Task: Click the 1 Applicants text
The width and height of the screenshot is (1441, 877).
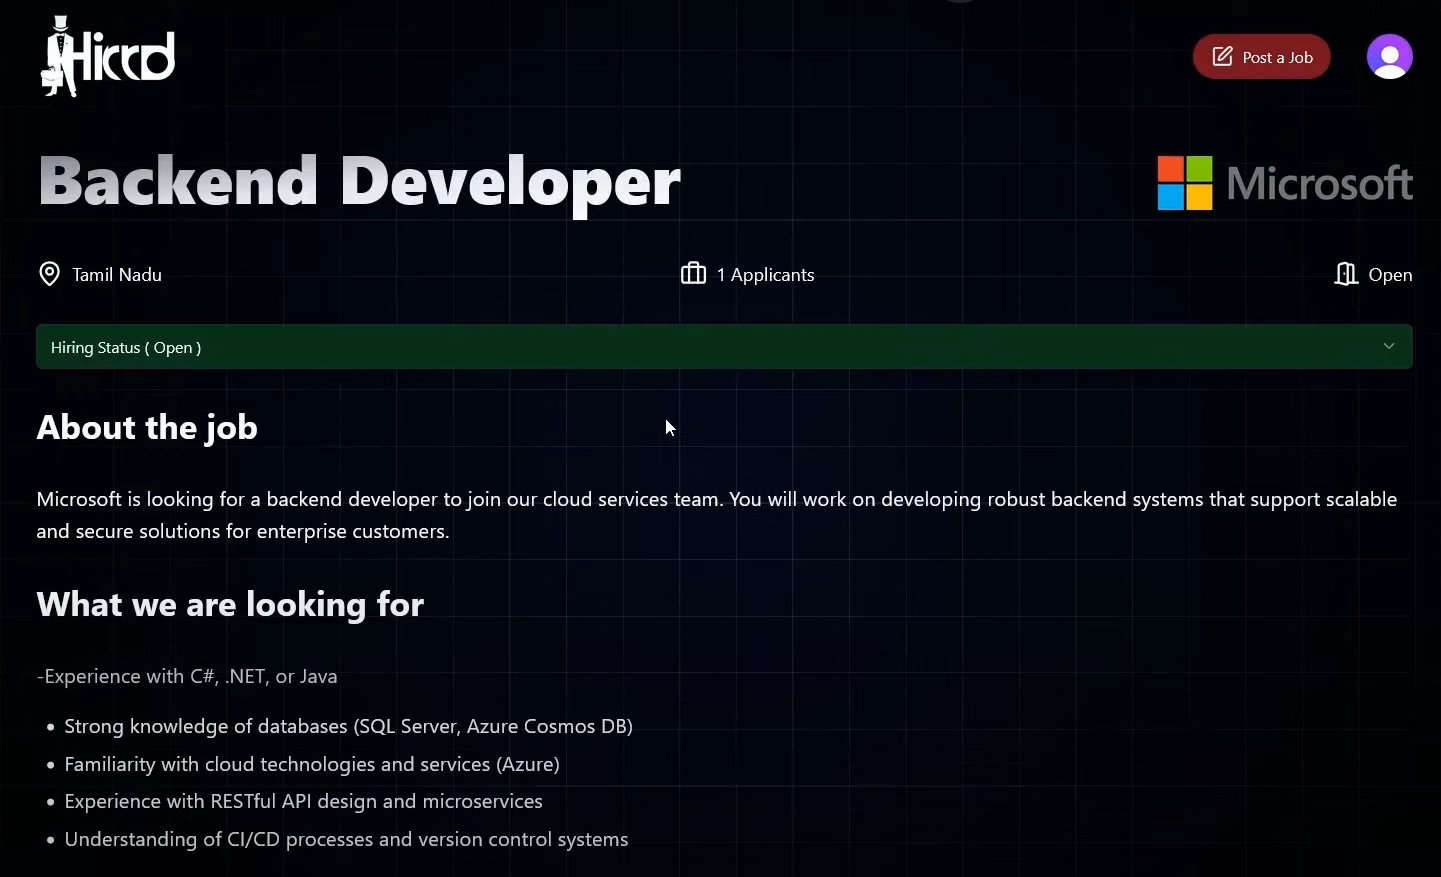Action: (x=765, y=275)
